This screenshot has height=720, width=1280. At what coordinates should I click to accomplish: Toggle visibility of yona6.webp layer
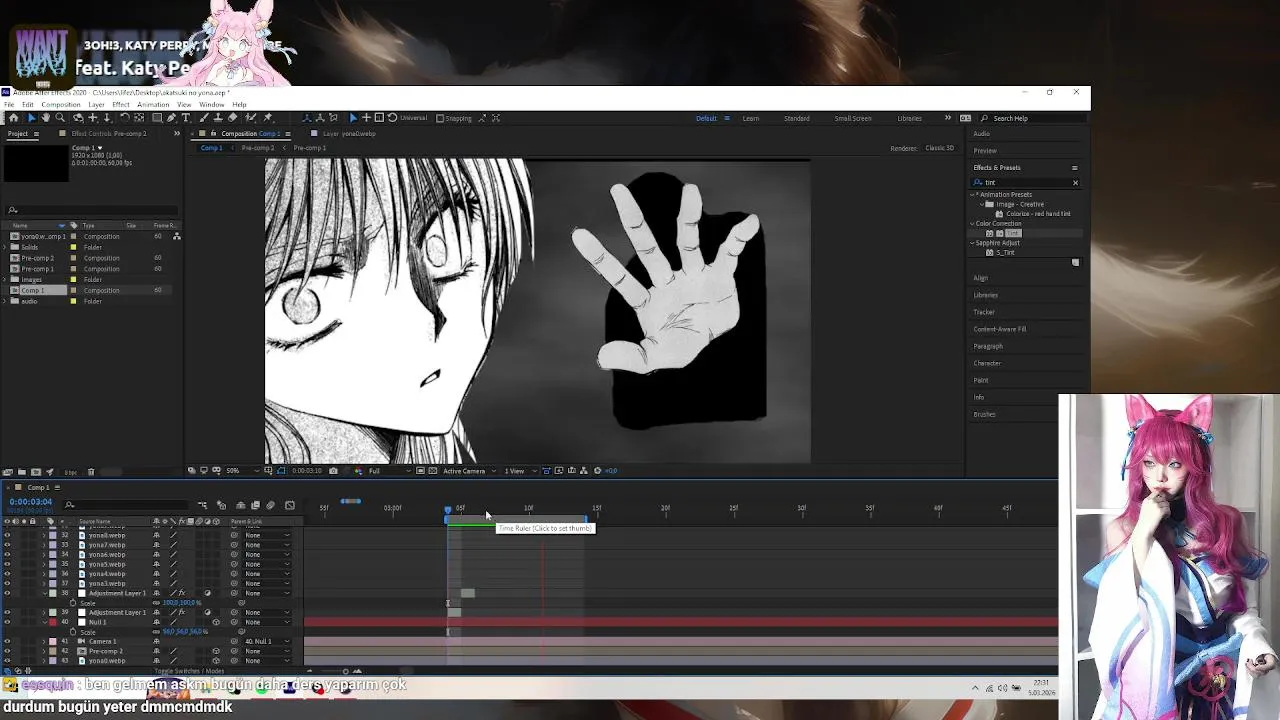click(7, 554)
